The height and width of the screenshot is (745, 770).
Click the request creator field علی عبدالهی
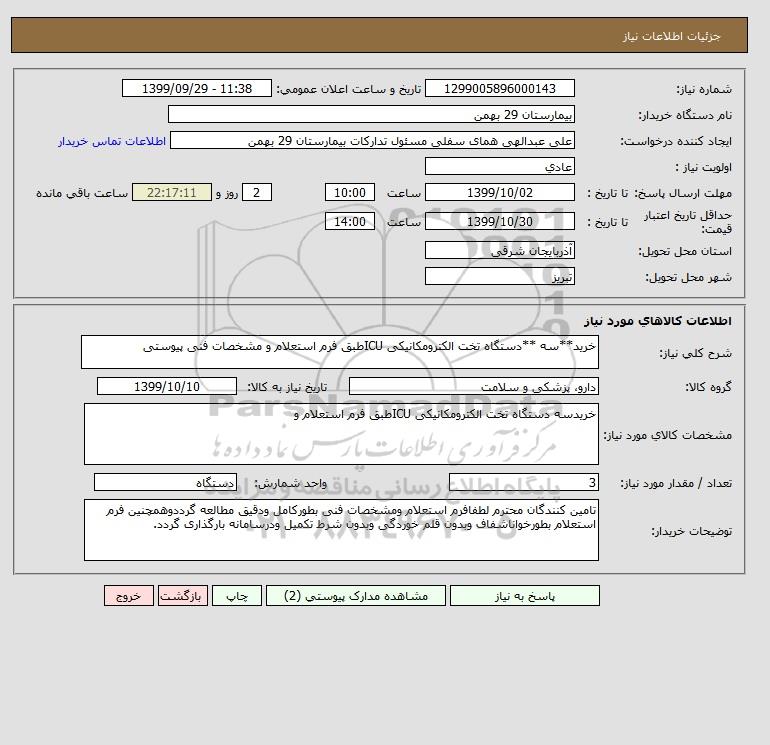372,141
